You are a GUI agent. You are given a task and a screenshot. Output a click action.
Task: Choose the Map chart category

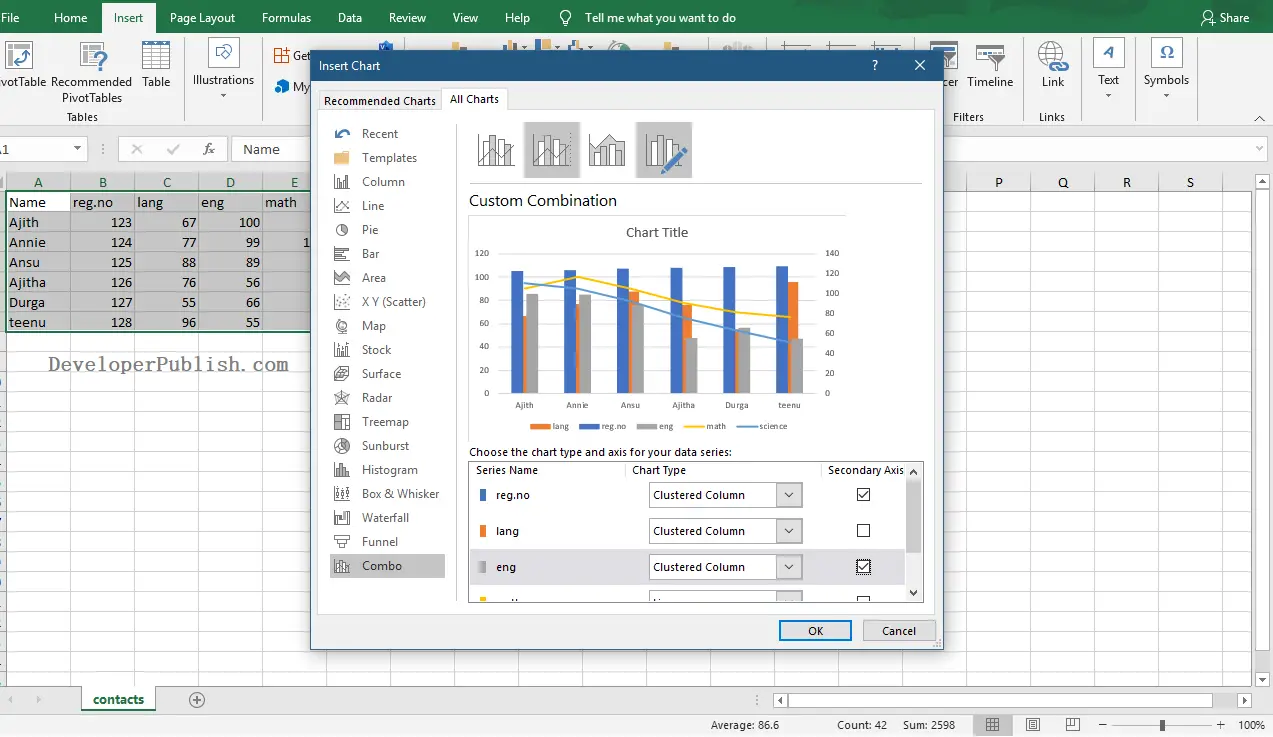pos(387,326)
